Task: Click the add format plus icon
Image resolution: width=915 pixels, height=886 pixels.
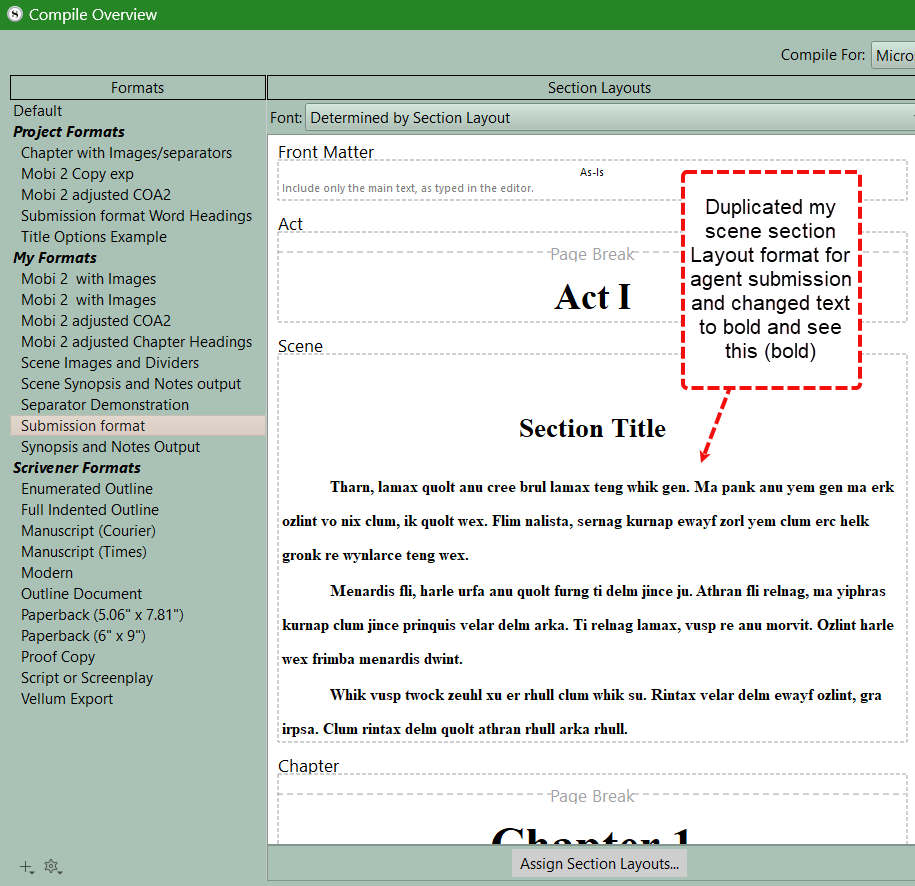Action: pyautogui.click(x=25, y=866)
